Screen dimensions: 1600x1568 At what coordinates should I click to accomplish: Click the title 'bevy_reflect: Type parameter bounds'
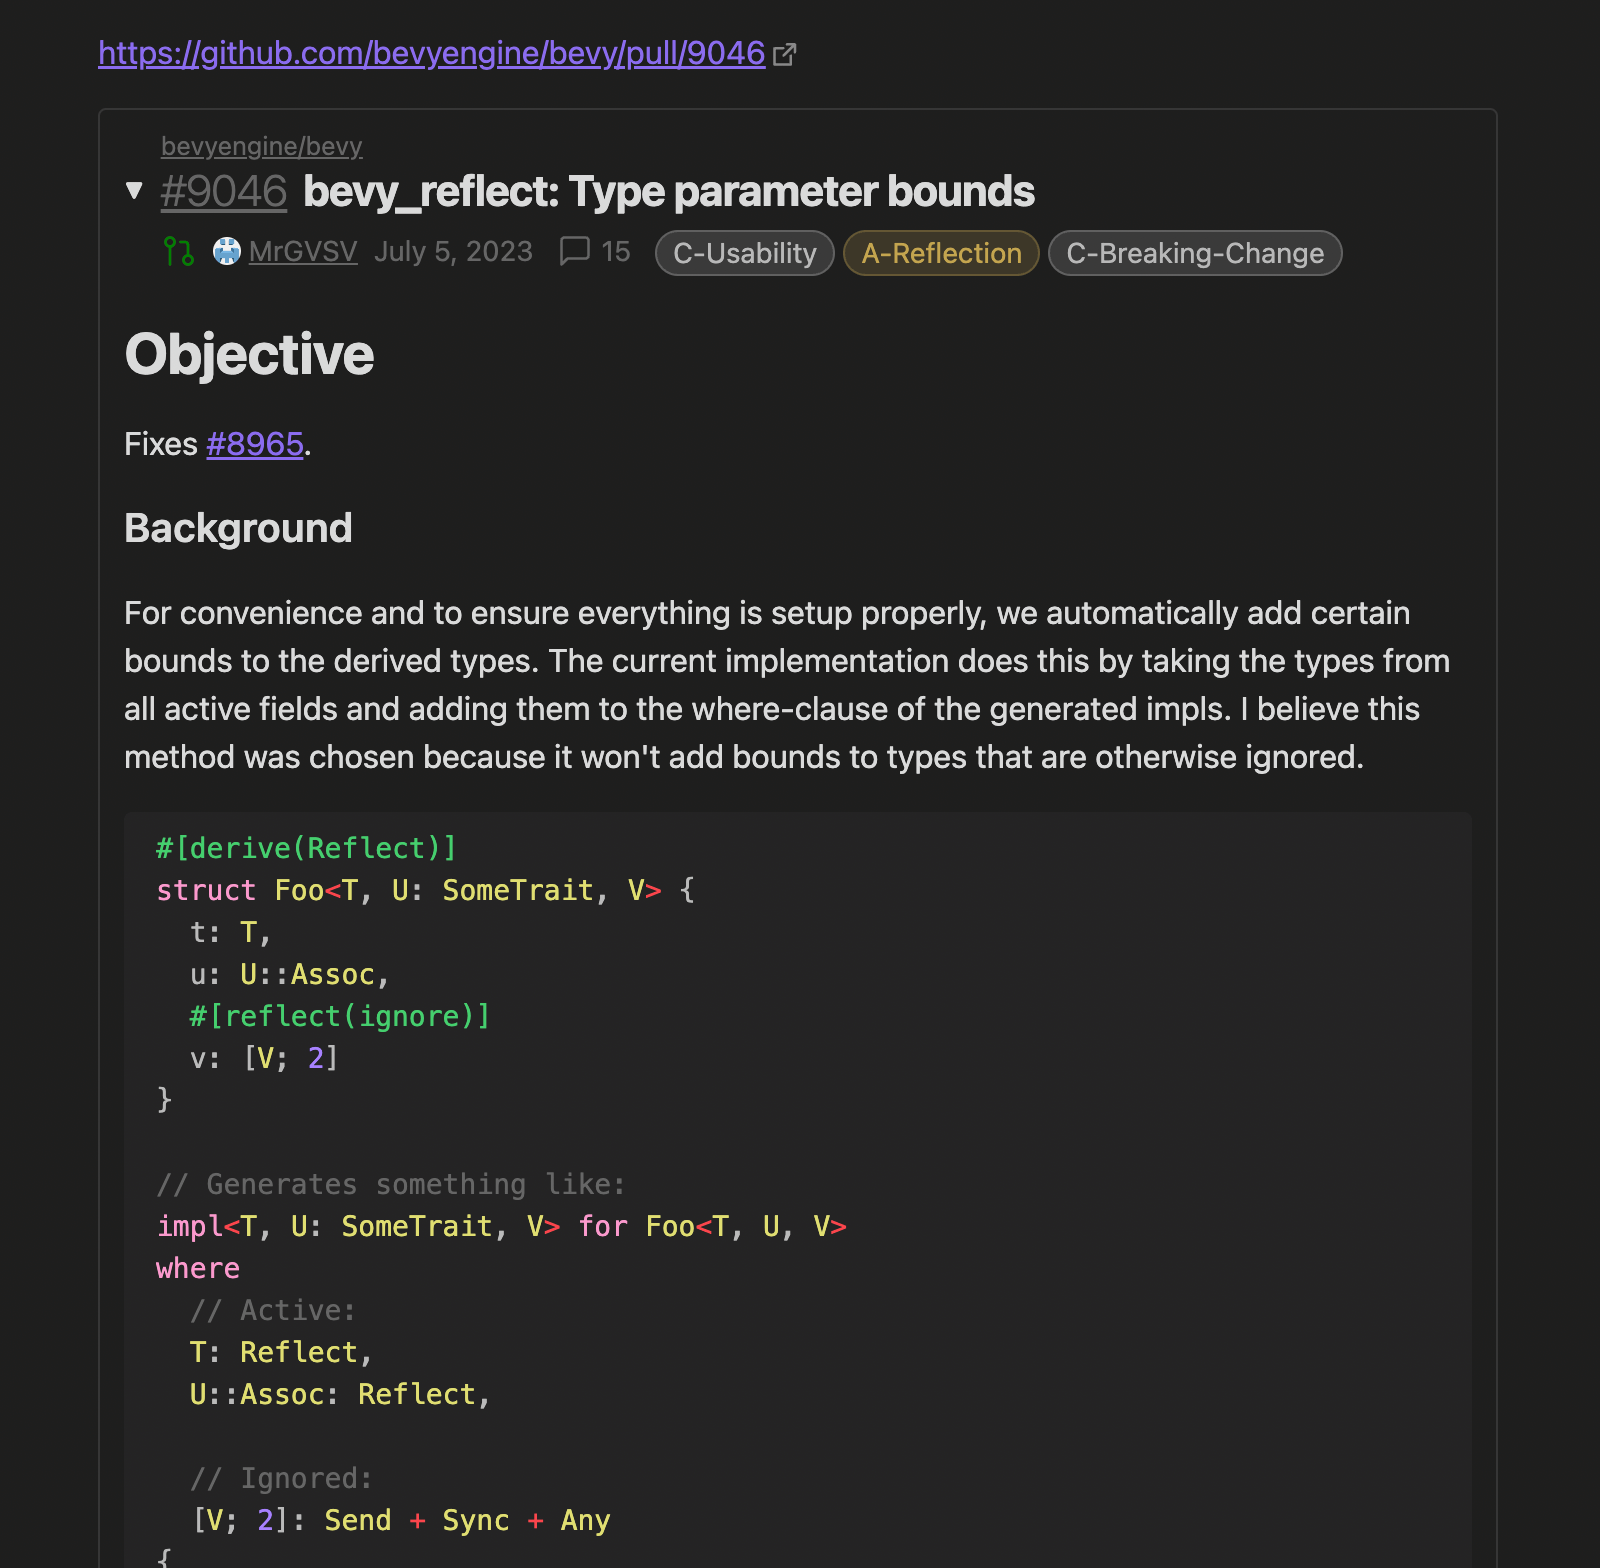tap(669, 191)
